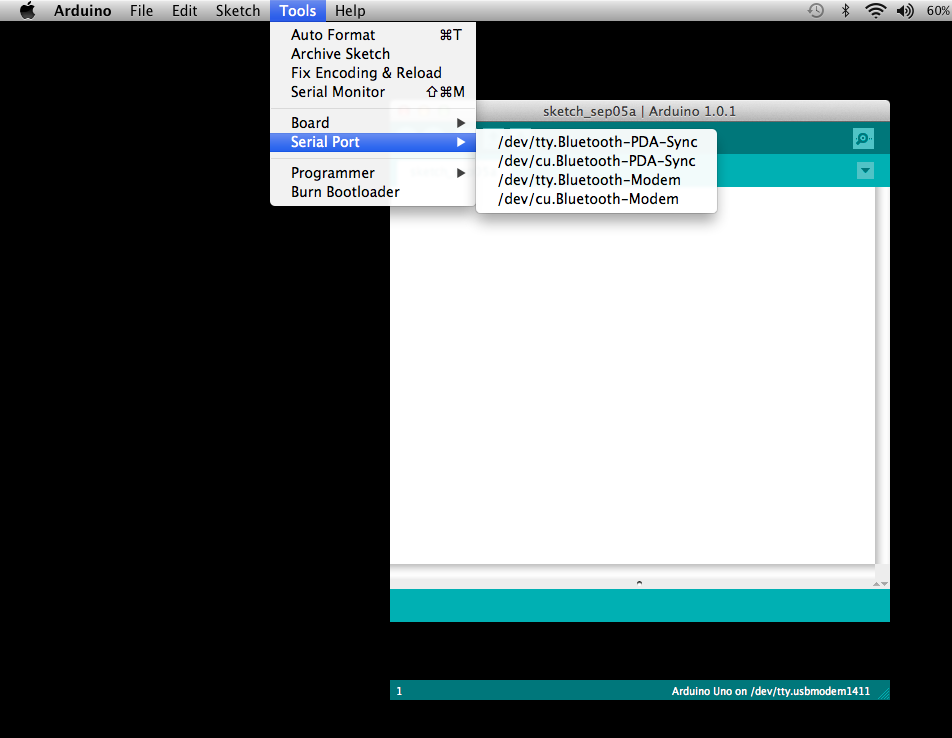
Task: Click the Apple menu icon
Action: click(x=26, y=10)
